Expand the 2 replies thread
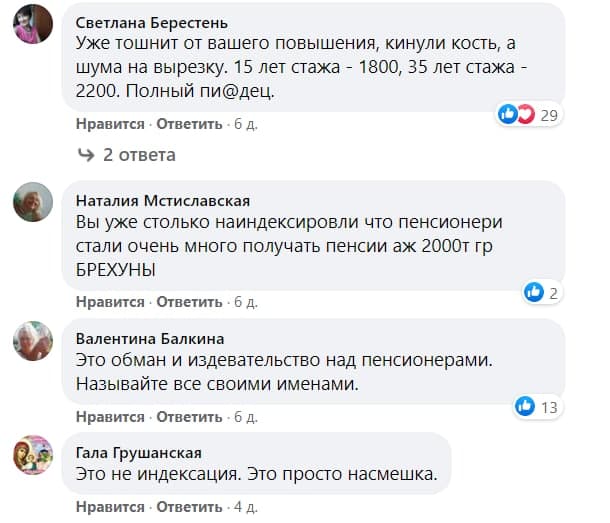610x523 pixels. point(139,155)
